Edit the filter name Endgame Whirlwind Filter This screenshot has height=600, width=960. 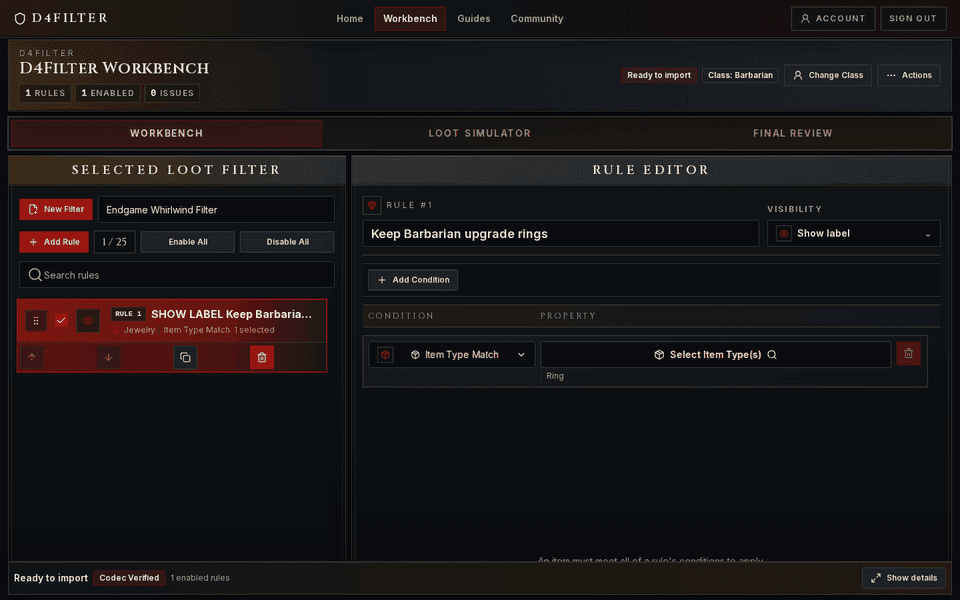pyautogui.click(x=216, y=209)
